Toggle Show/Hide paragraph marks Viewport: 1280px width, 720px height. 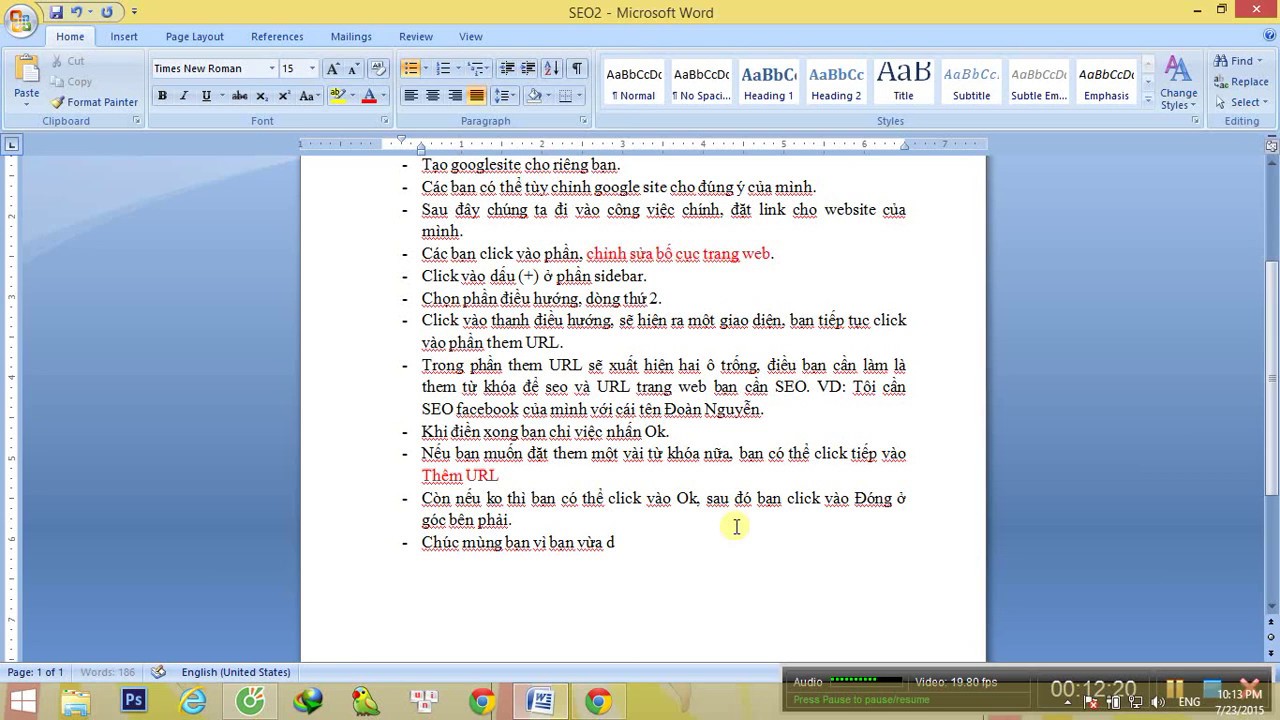[x=577, y=68]
